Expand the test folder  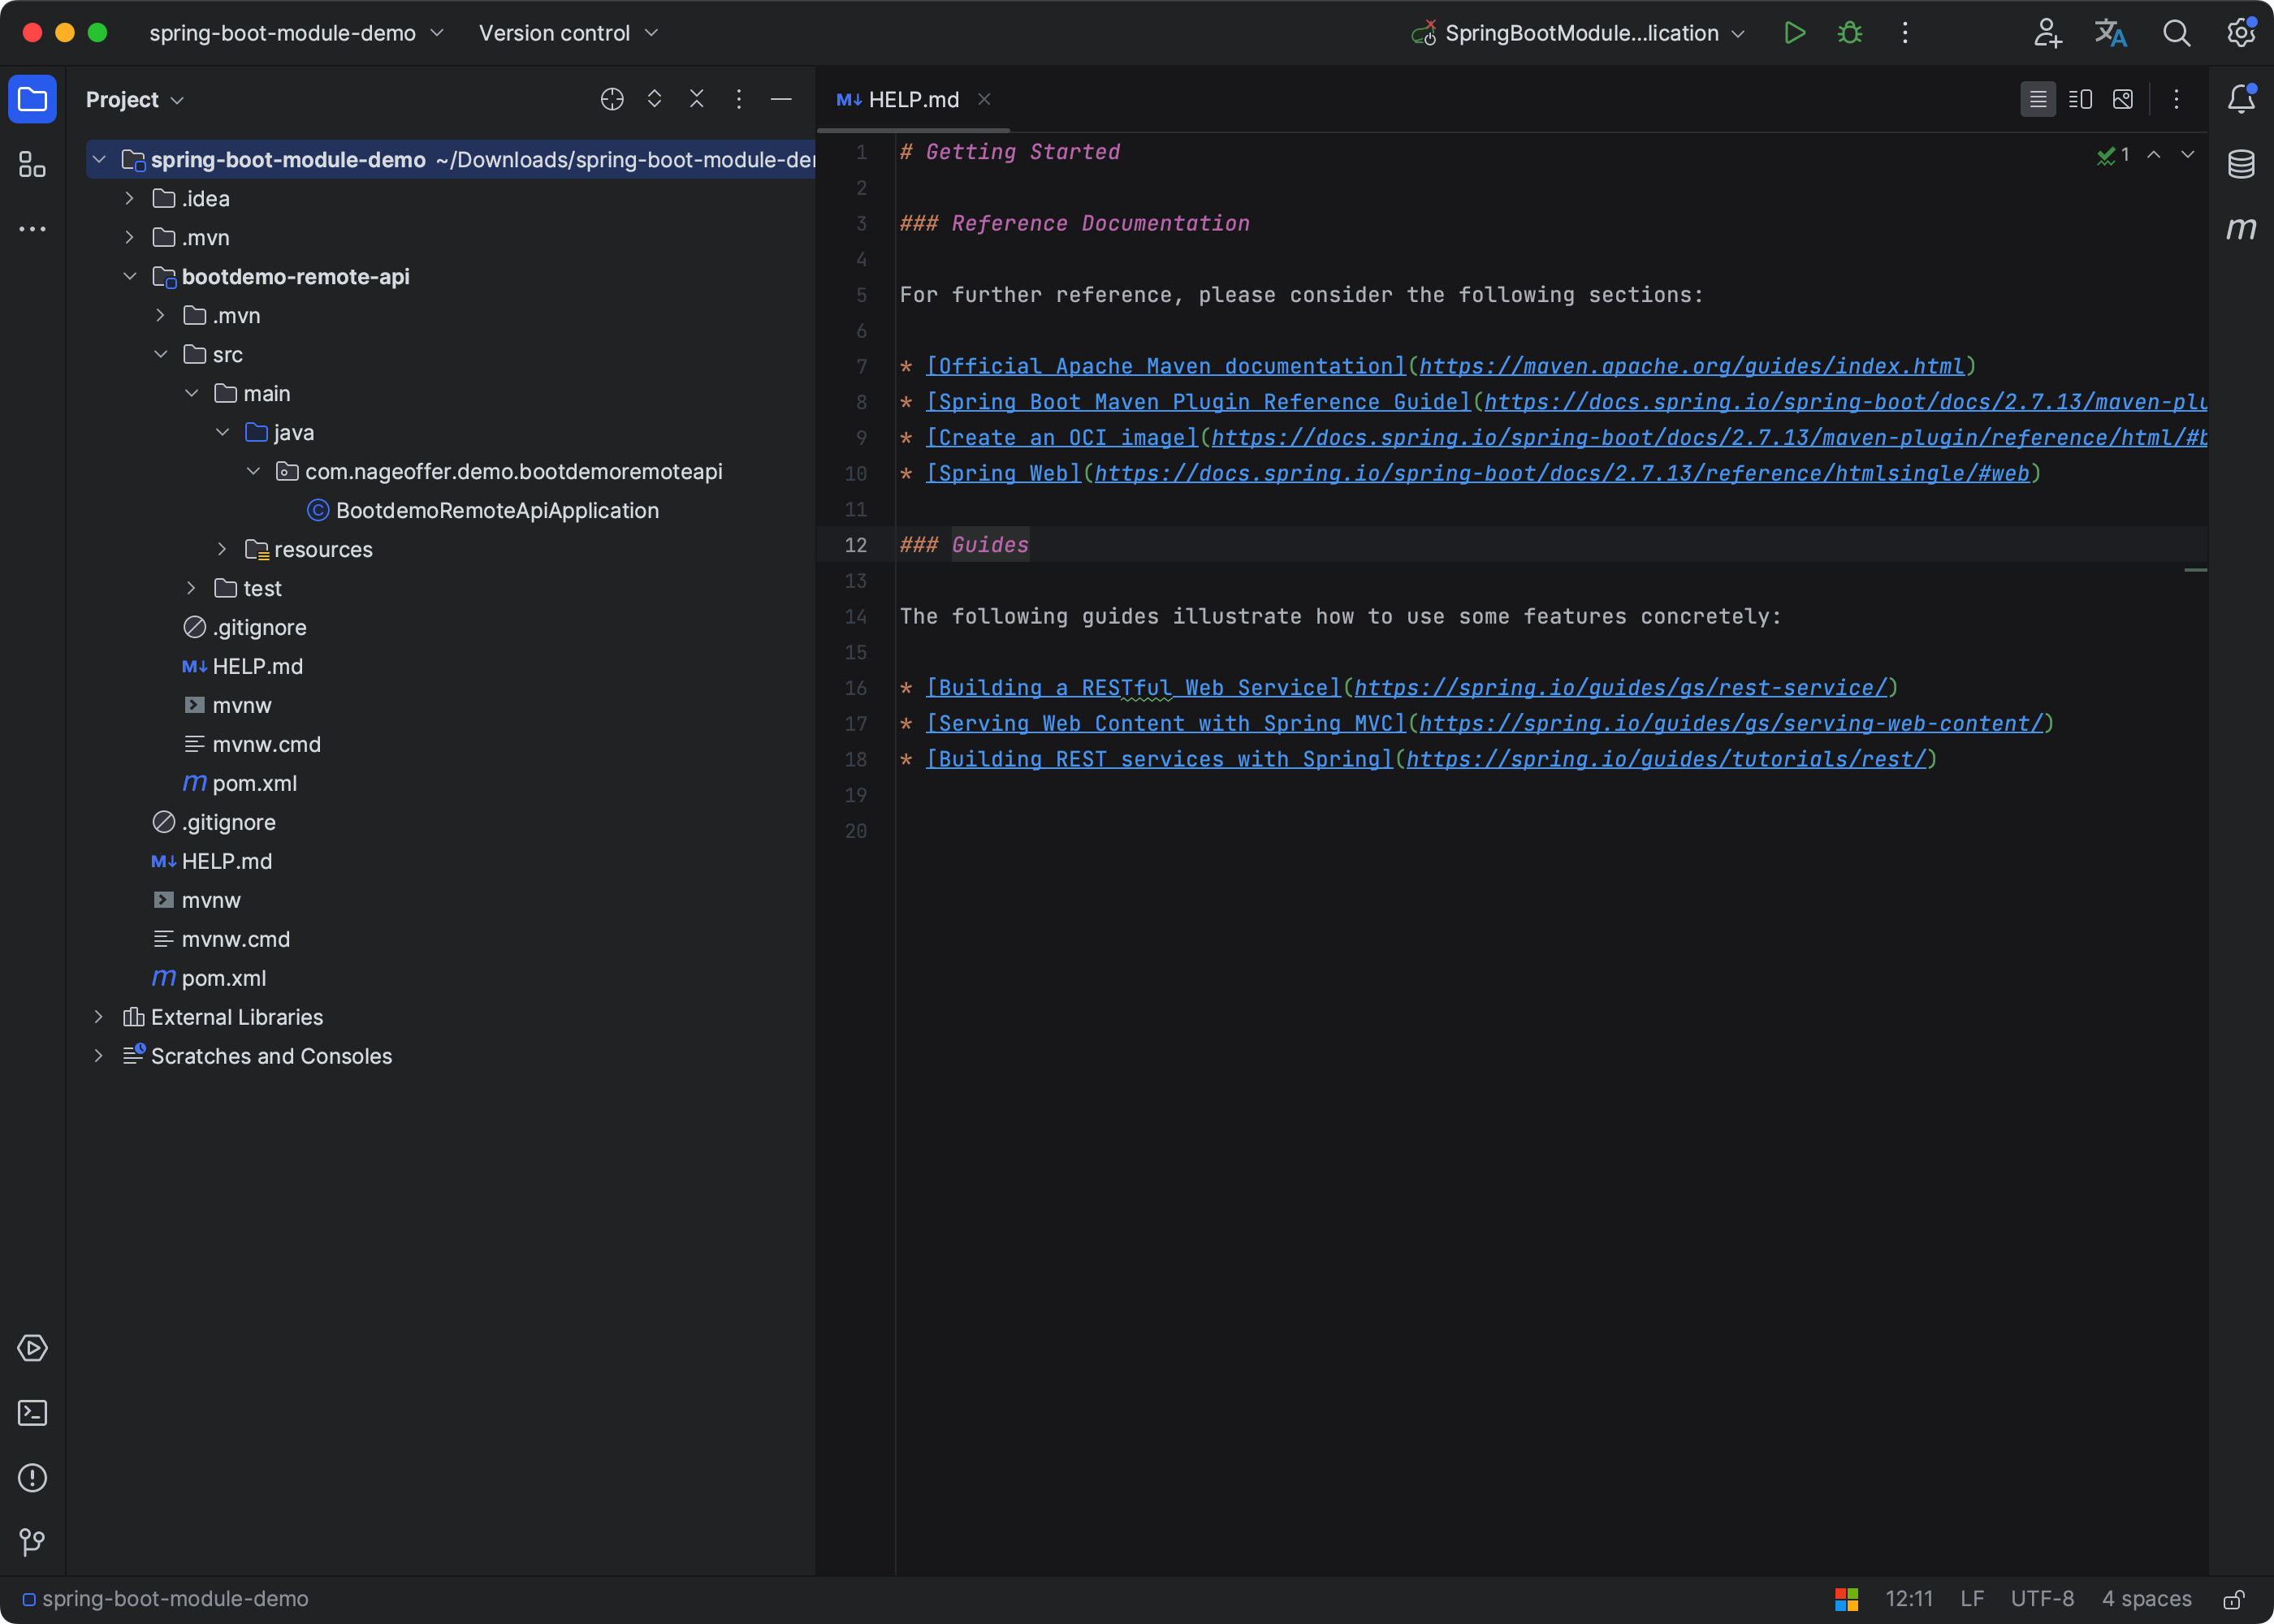(x=191, y=589)
